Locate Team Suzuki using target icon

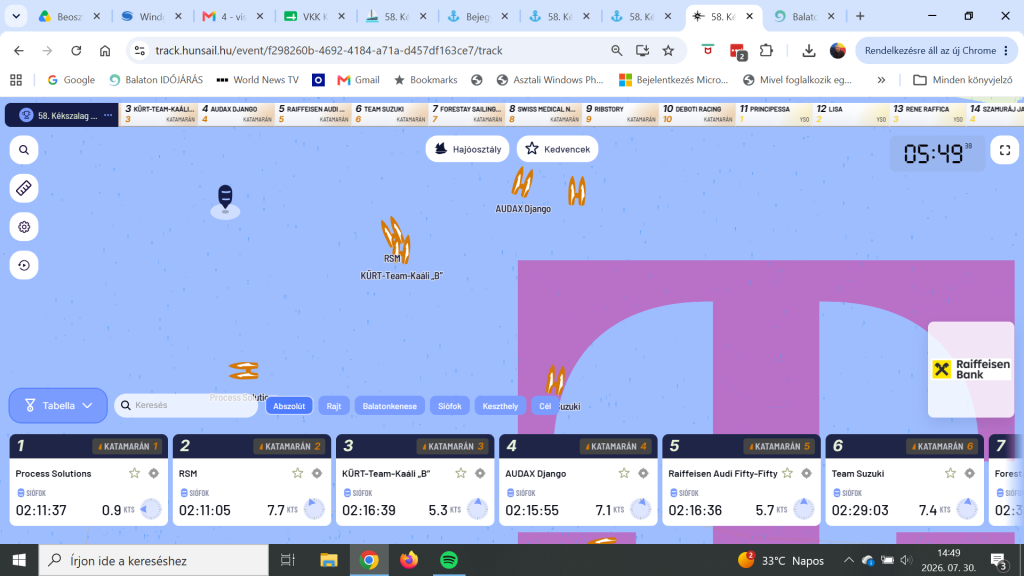click(x=970, y=473)
